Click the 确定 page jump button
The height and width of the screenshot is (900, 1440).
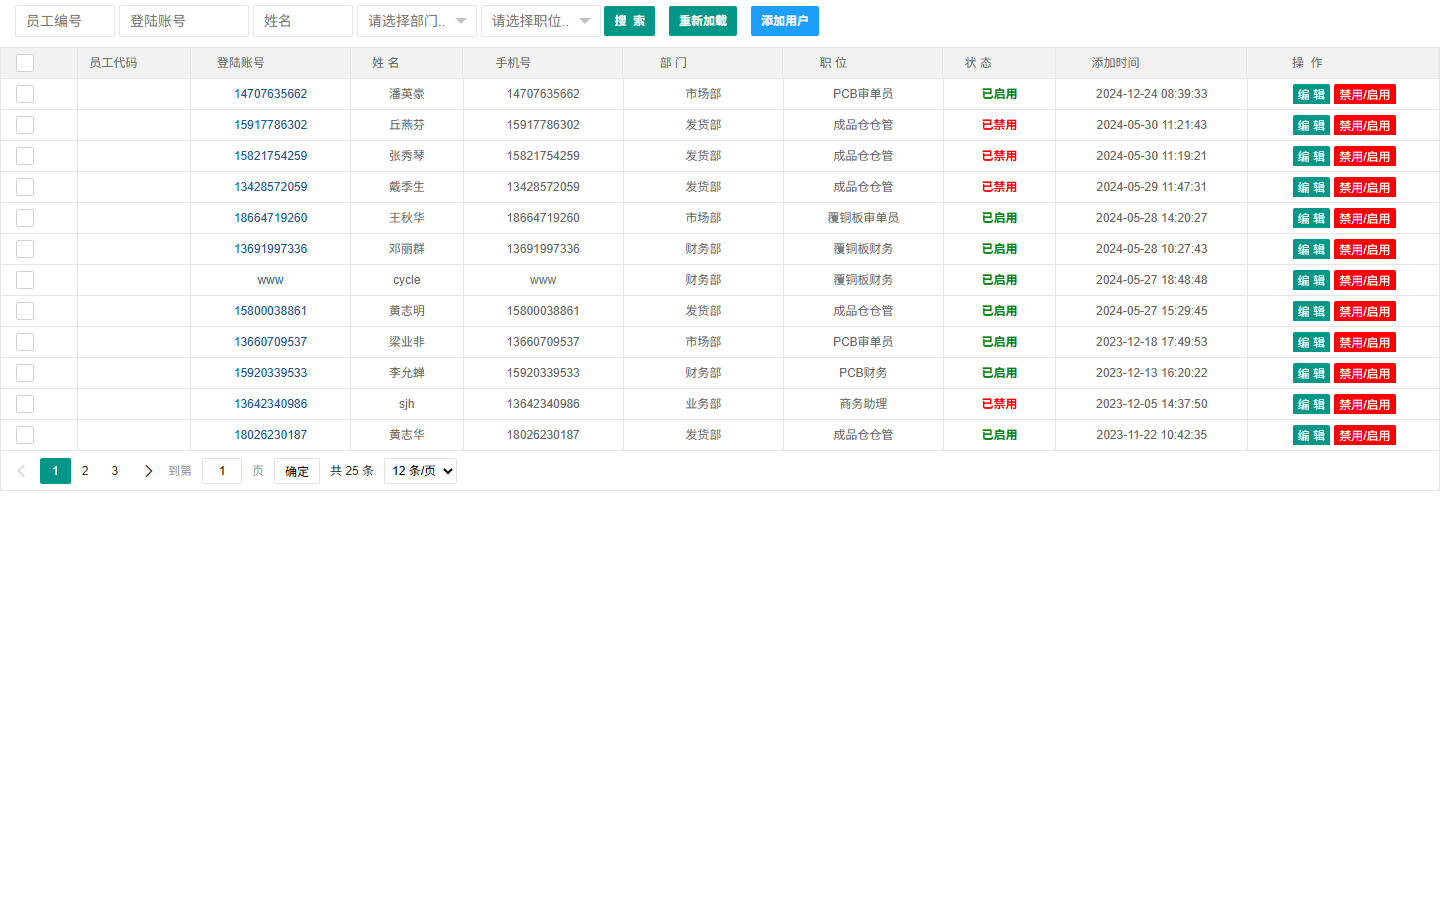point(297,471)
